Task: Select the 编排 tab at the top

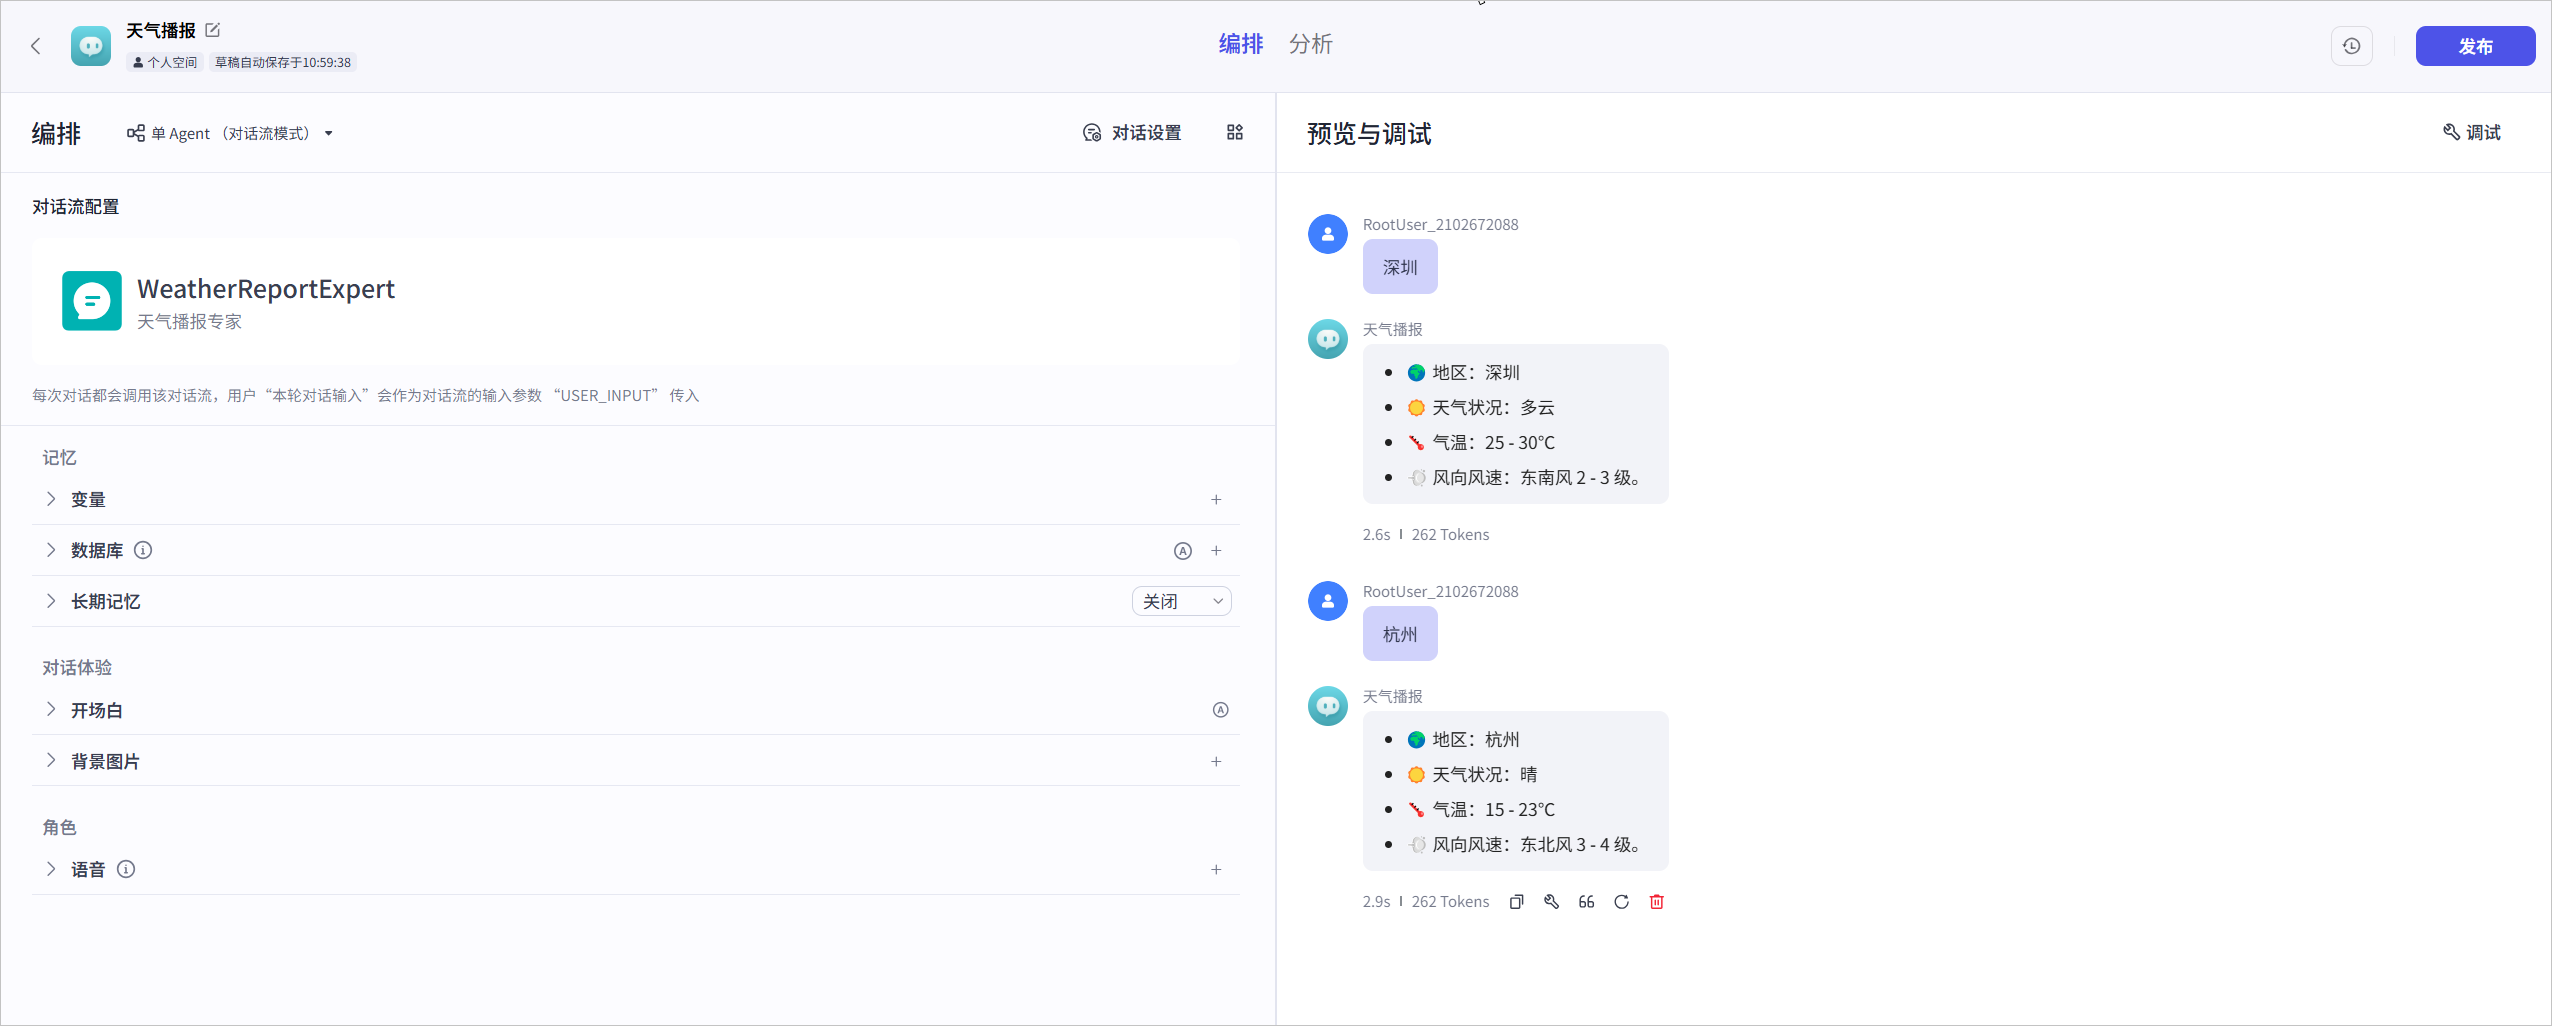Action: (1240, 44)
